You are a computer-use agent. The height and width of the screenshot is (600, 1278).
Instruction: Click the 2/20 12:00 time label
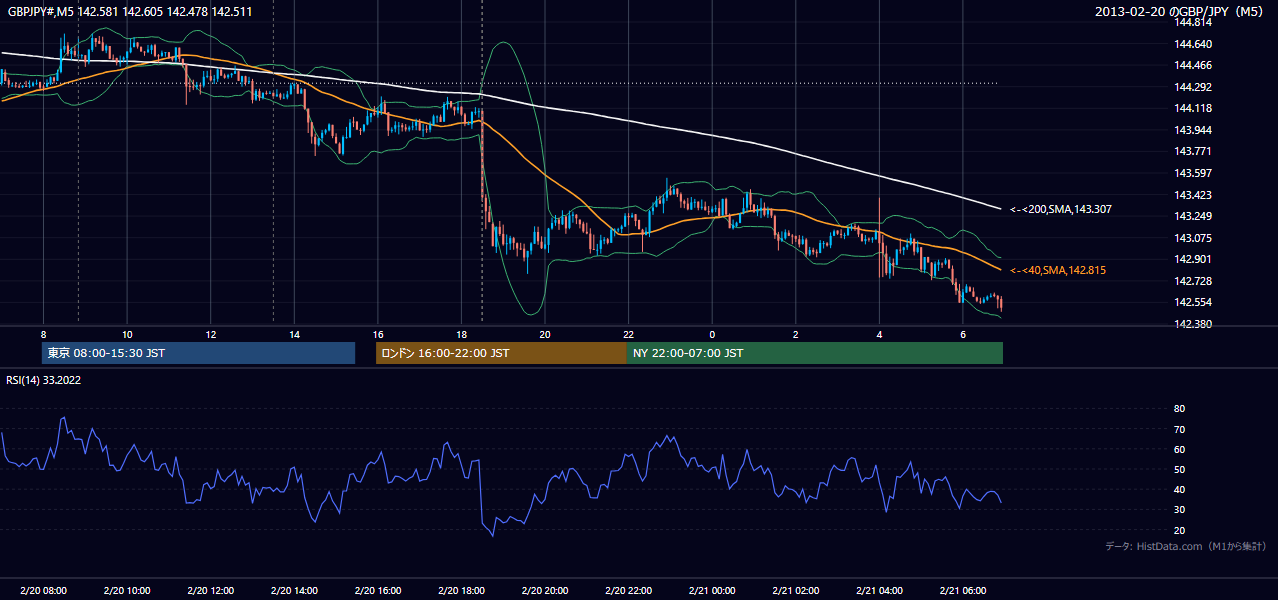210,591
